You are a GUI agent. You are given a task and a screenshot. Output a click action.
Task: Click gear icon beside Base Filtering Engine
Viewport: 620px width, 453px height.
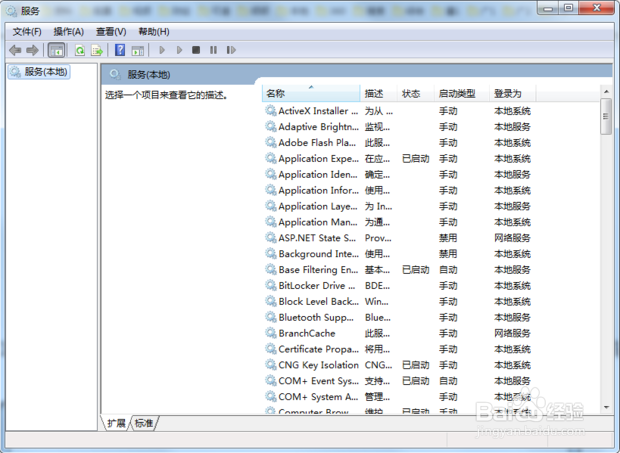coord(271,270)
